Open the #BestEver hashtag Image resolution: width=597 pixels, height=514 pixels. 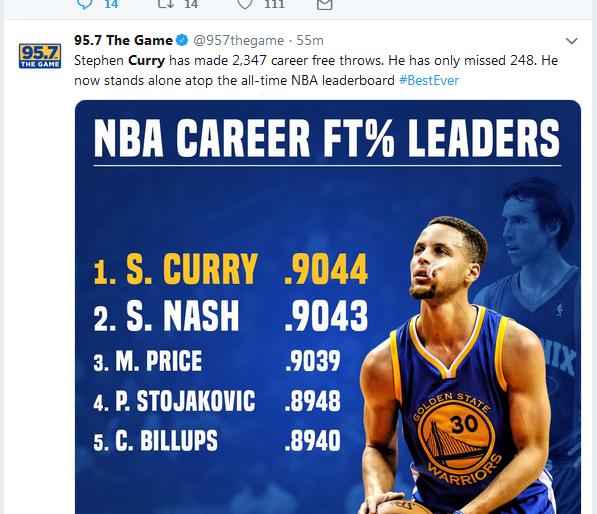pyautogui.click(x=429, y=80)
